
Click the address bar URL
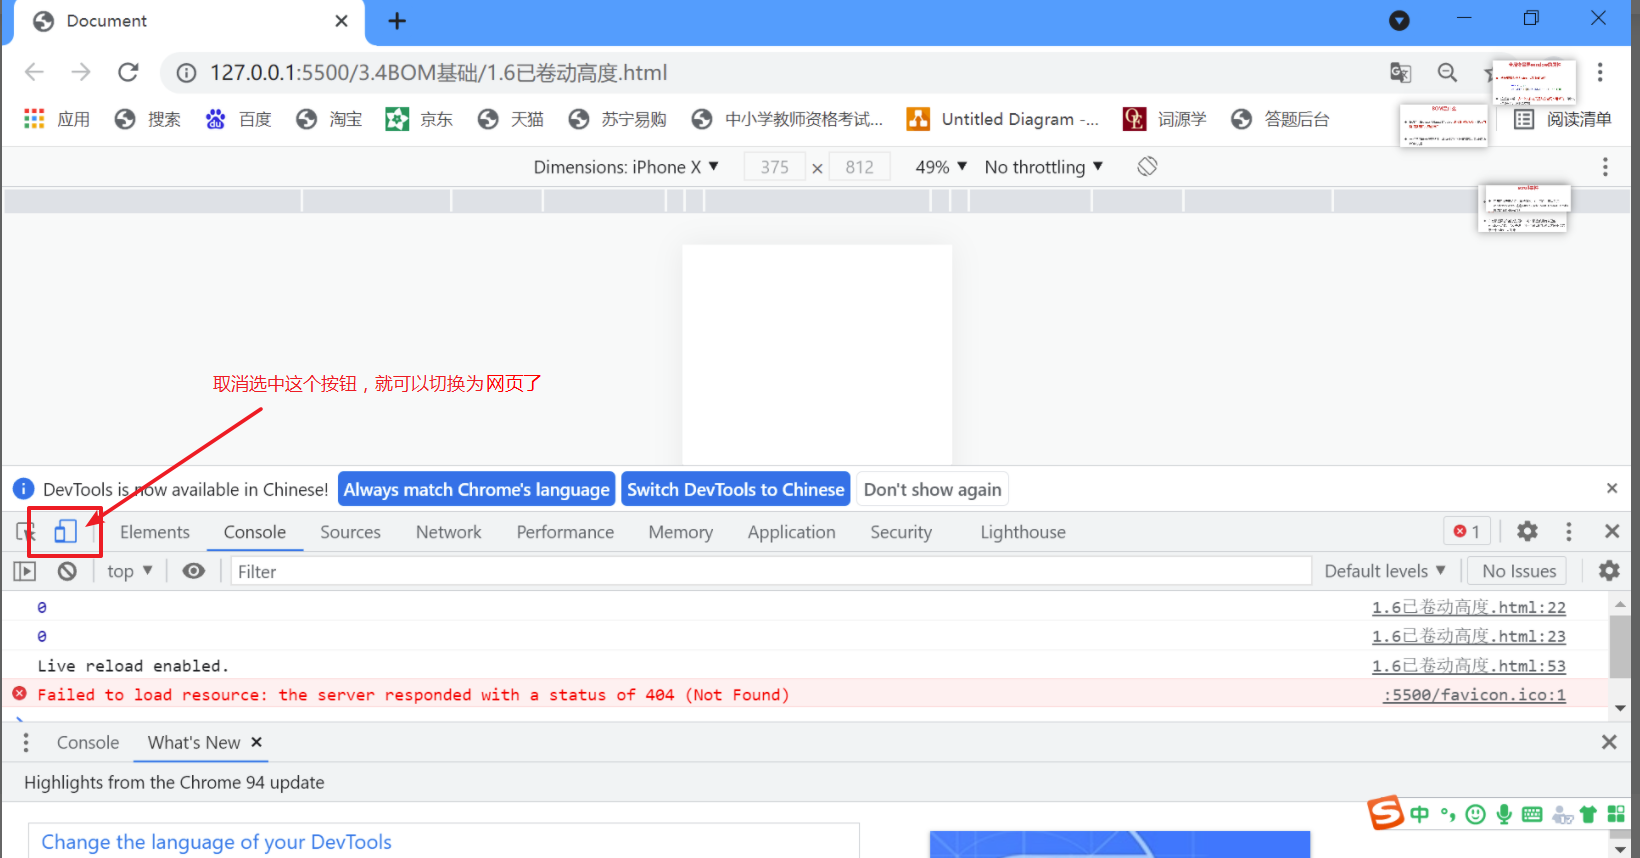coord(438,73)
